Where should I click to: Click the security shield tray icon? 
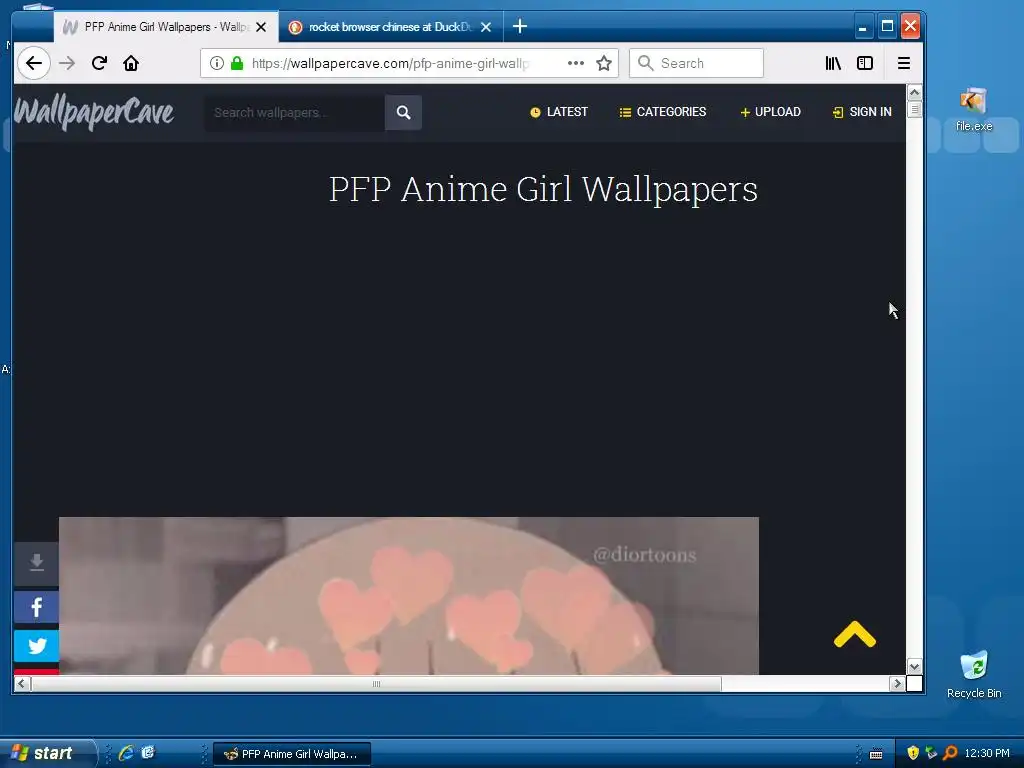[913, 753]
